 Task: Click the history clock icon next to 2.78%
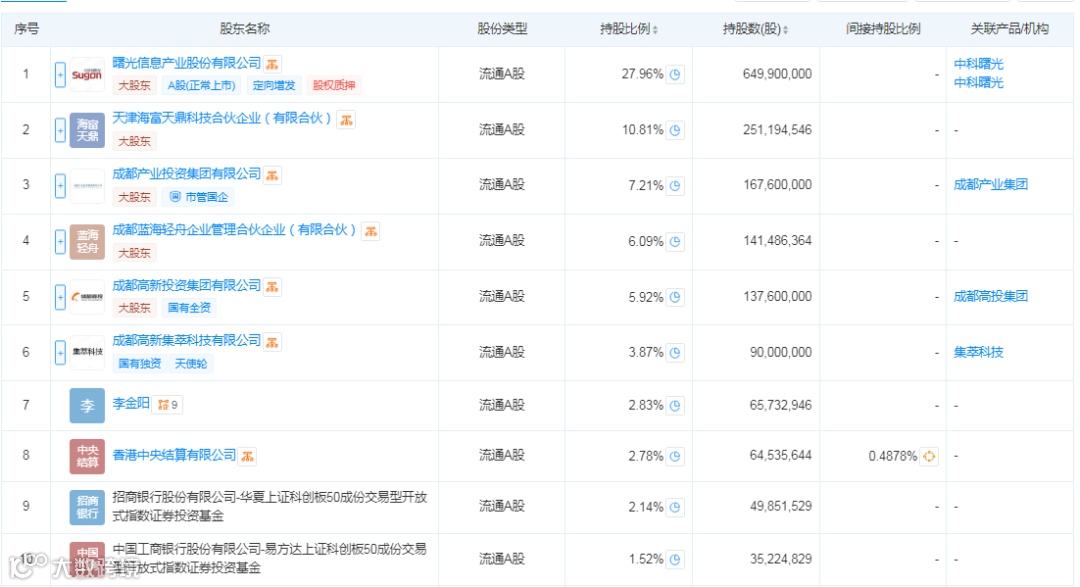click(x=676, y=456)
